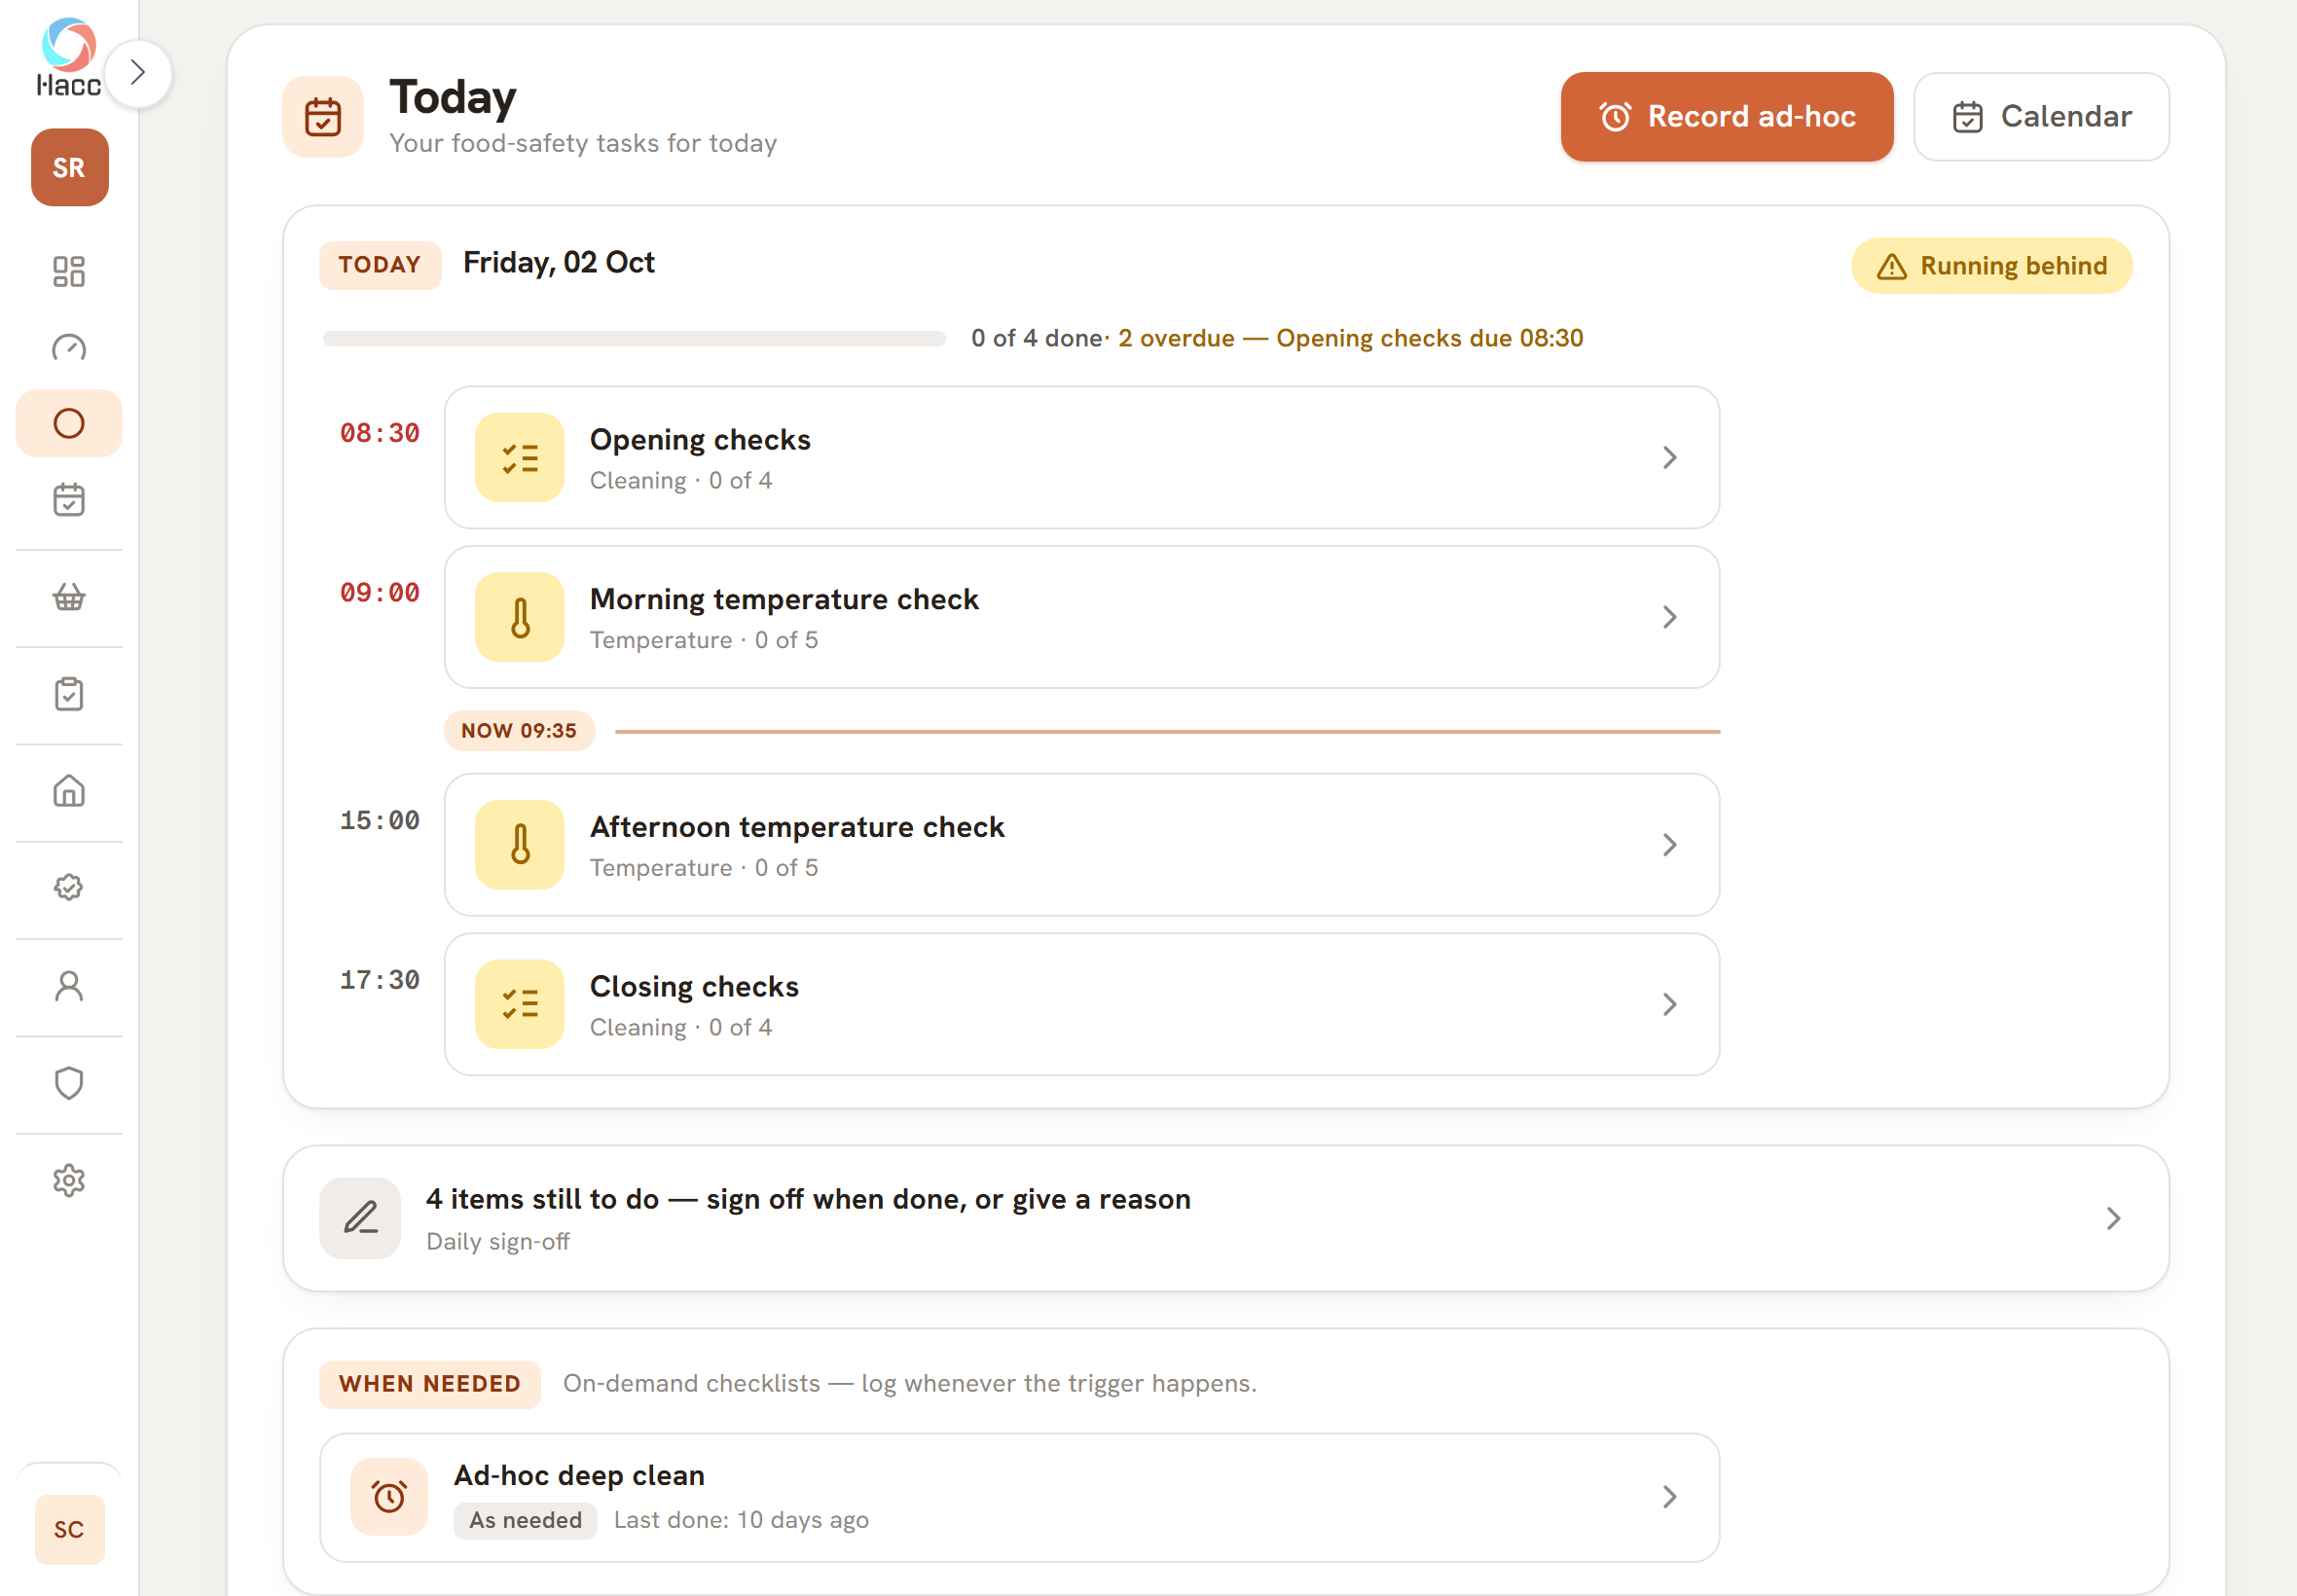Click the Running behind status badge
This screenshot has width=2297, height=1596.
tap(1991, 265)
